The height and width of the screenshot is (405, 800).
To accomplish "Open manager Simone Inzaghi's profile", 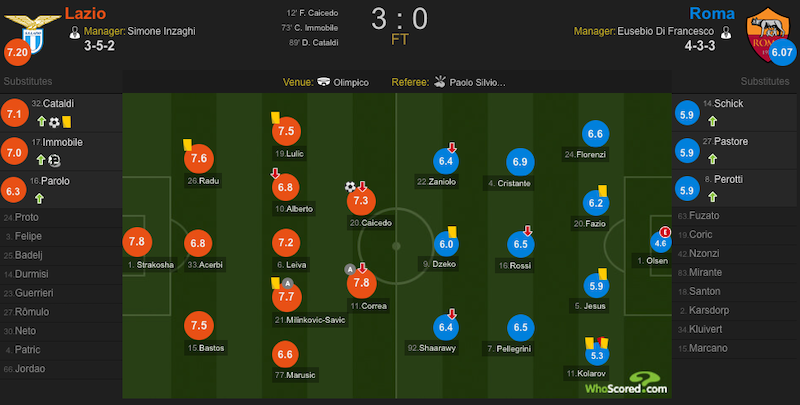I will pos(161,31).
